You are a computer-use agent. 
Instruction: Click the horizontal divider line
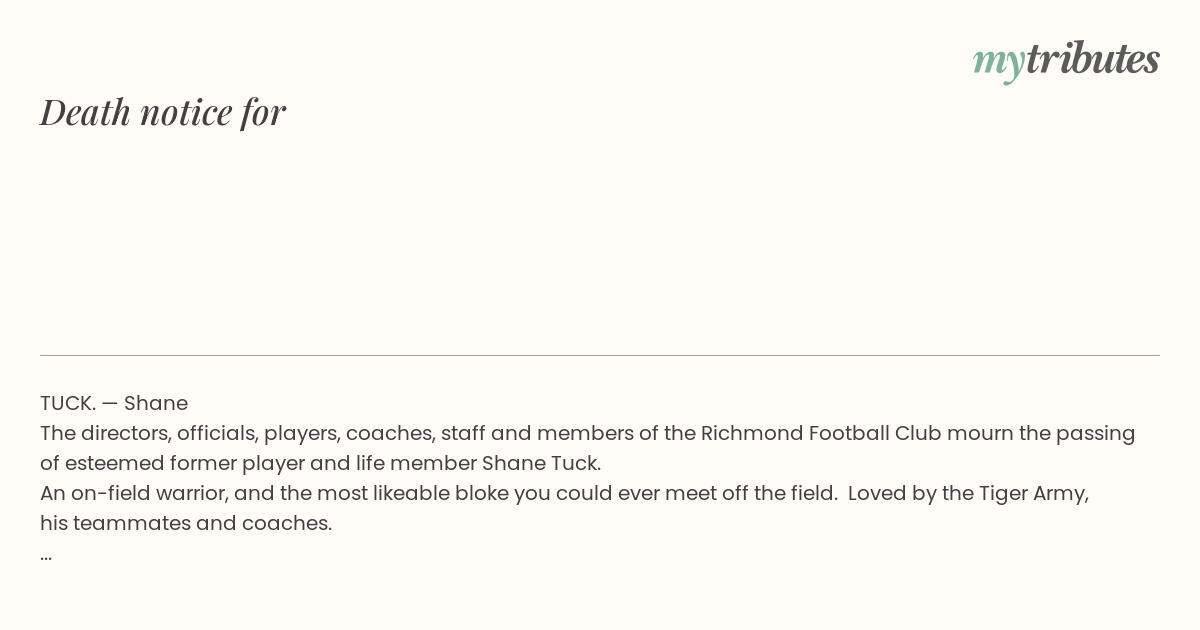(x=600, y=355)
